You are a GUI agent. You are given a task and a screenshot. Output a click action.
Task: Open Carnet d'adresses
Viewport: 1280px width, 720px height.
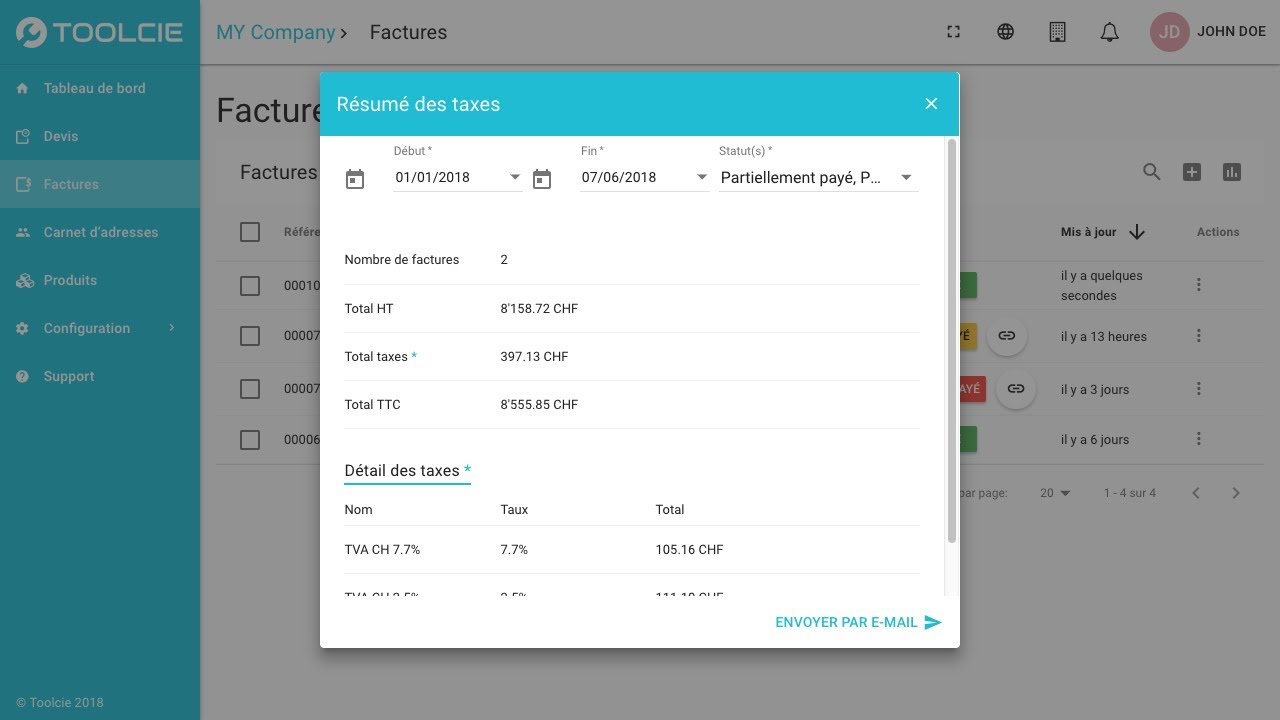(100, 232)
